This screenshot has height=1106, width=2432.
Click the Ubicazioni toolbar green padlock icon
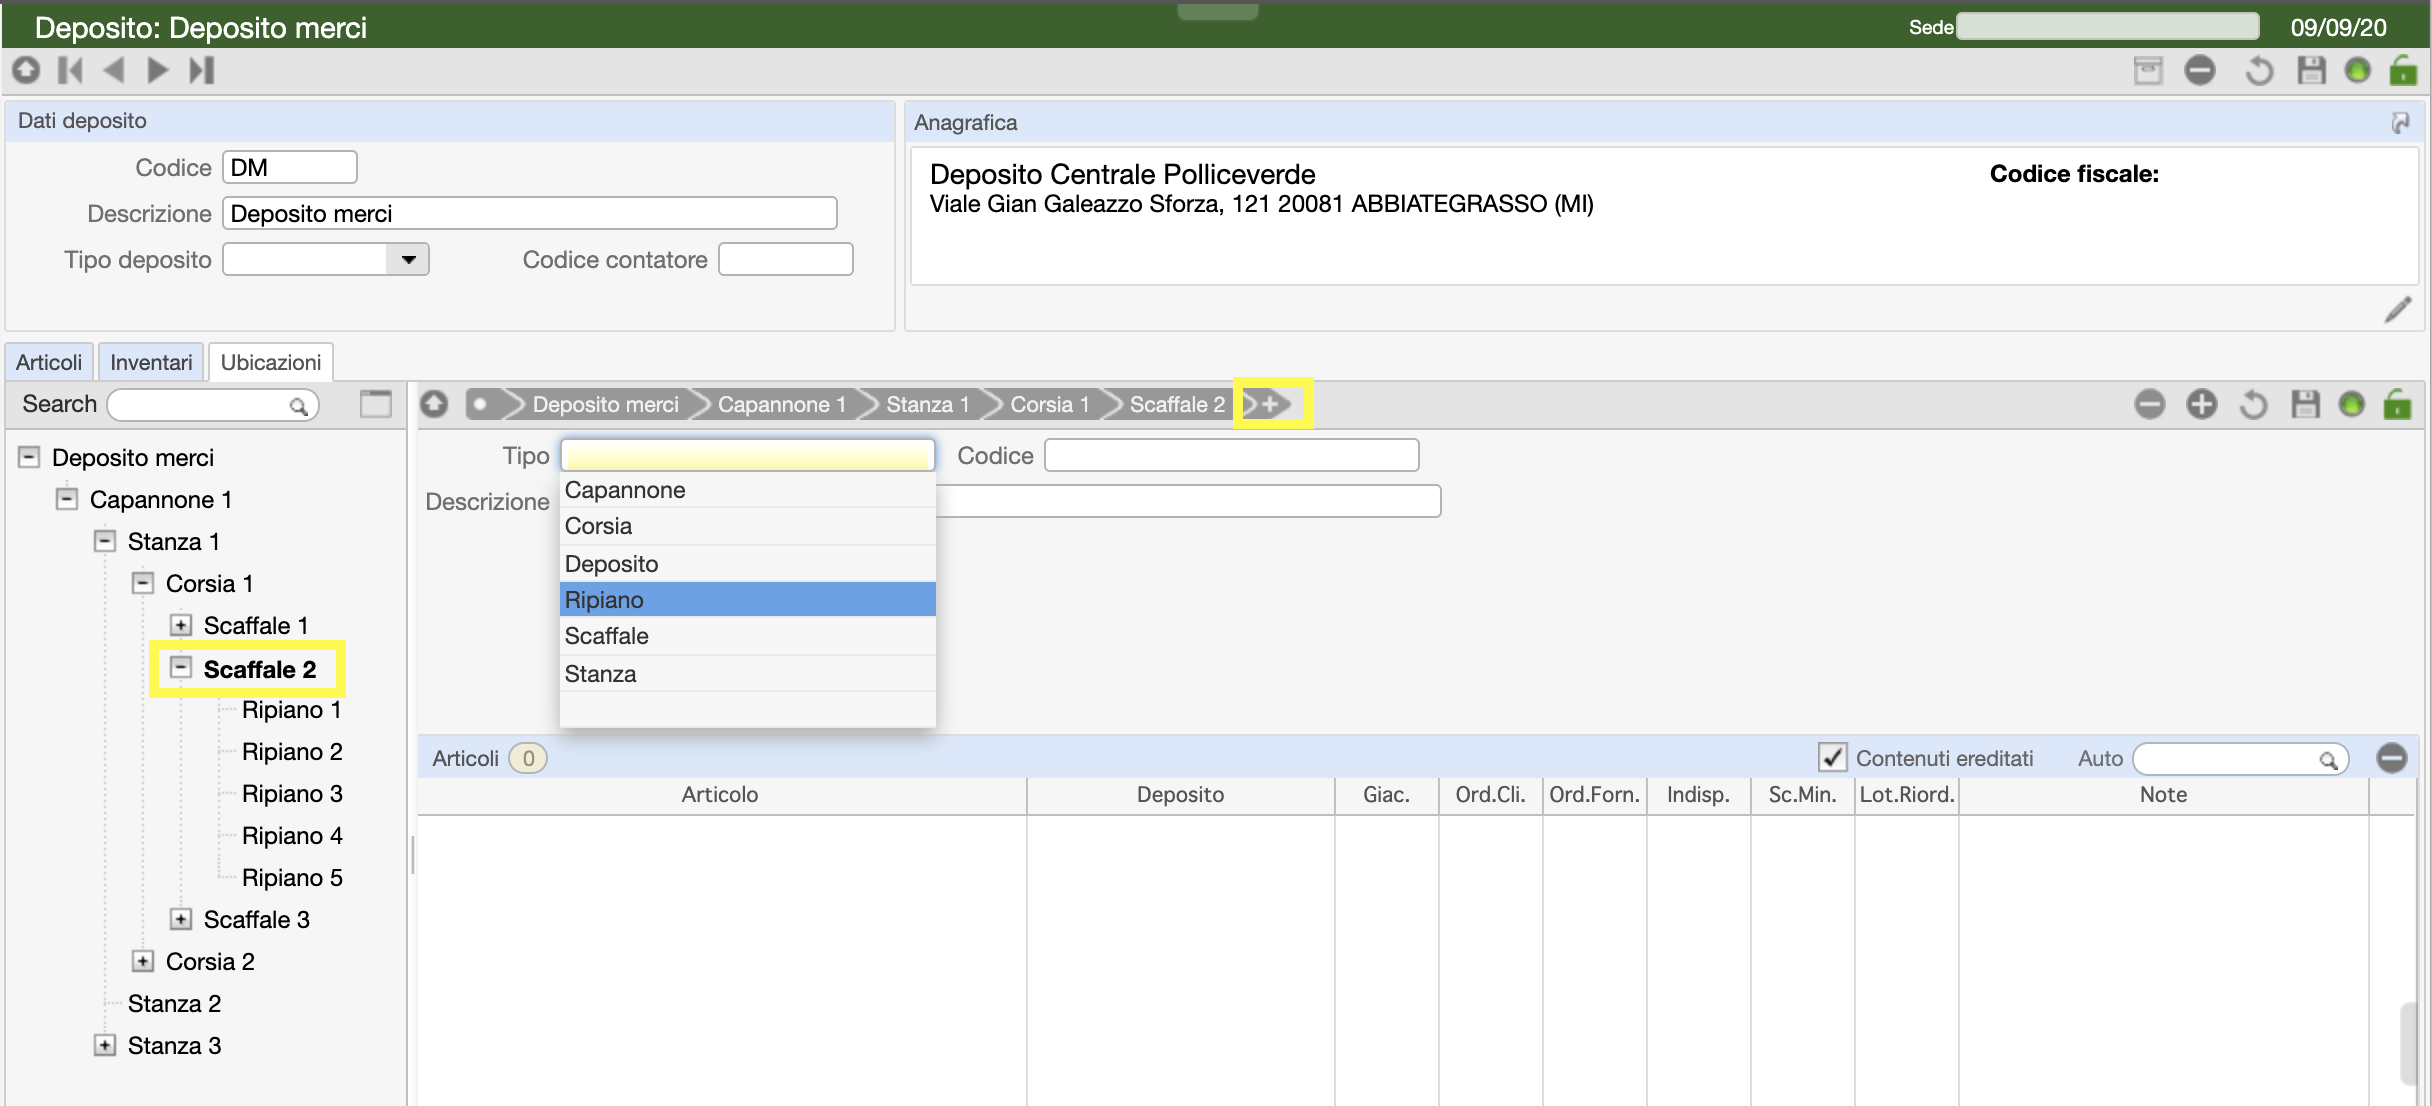[x=2397, y=404]
